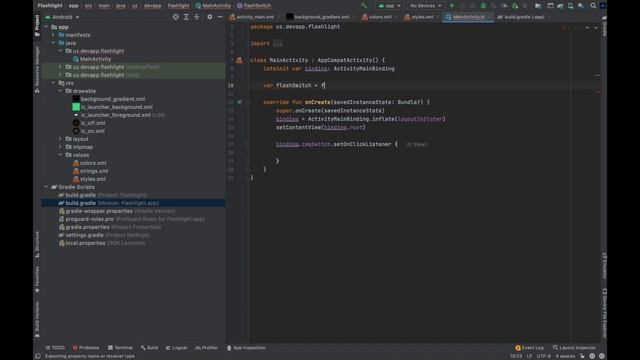Open Resource Manager from left stripe
Image resolution: width=640 pixels, height=360 pixels.
tap(37, 69)
